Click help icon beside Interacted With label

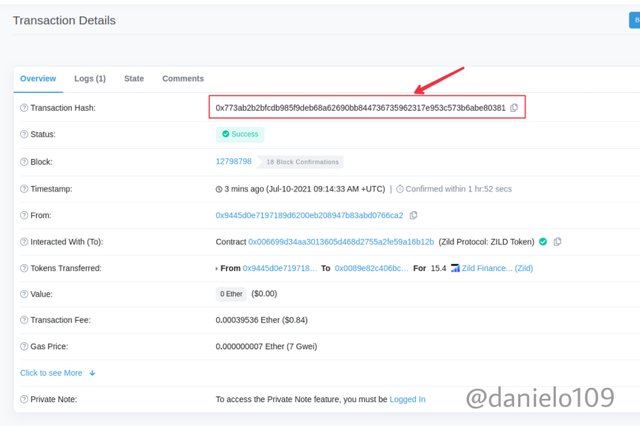pyautogui.click(x=24, y=242)
